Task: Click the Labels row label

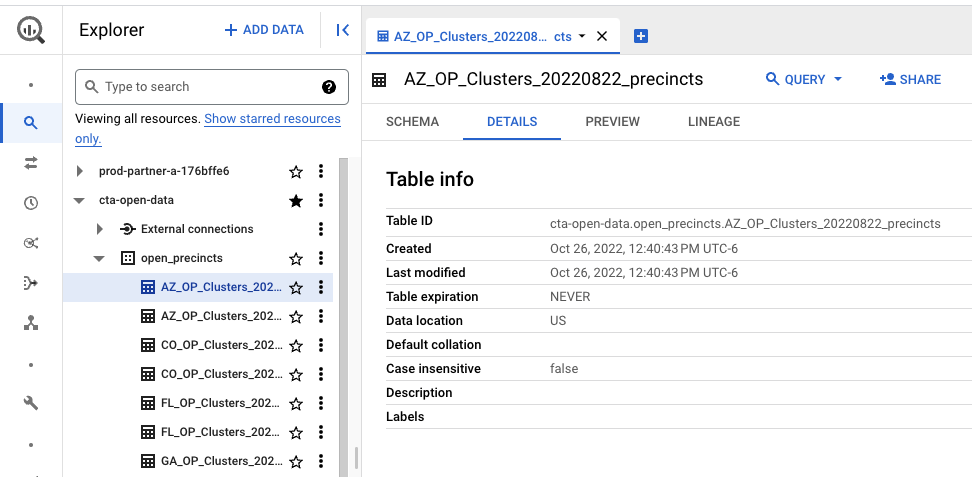Action: pyautogui.click(x=405, y=417)
